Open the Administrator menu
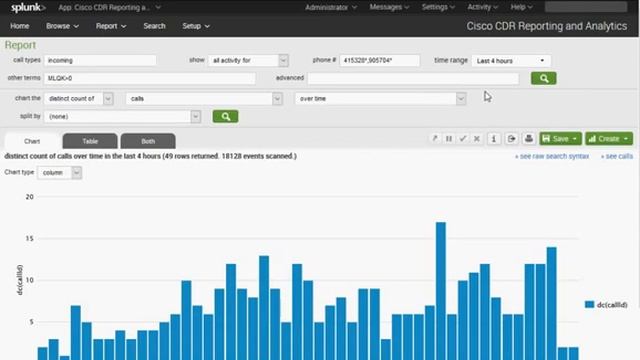 coord(331,7)
